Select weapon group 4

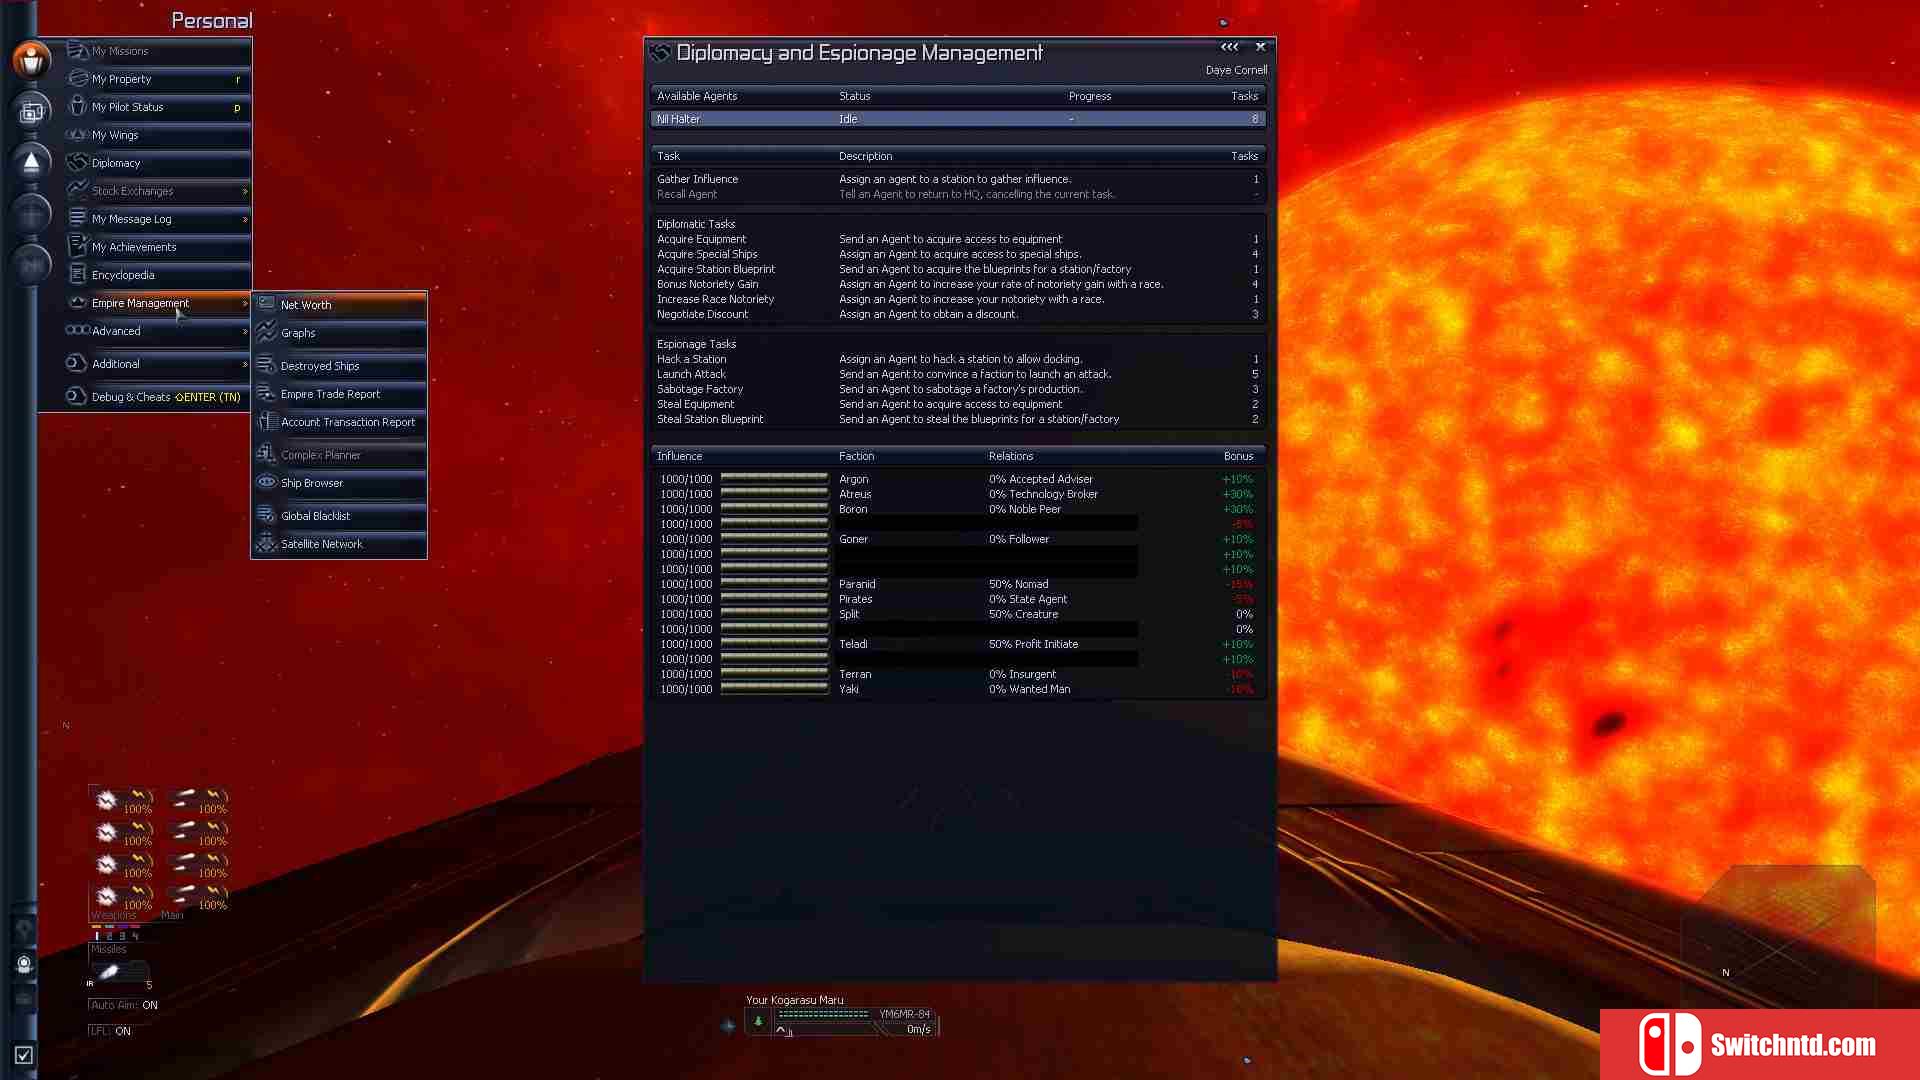[136, 936]
